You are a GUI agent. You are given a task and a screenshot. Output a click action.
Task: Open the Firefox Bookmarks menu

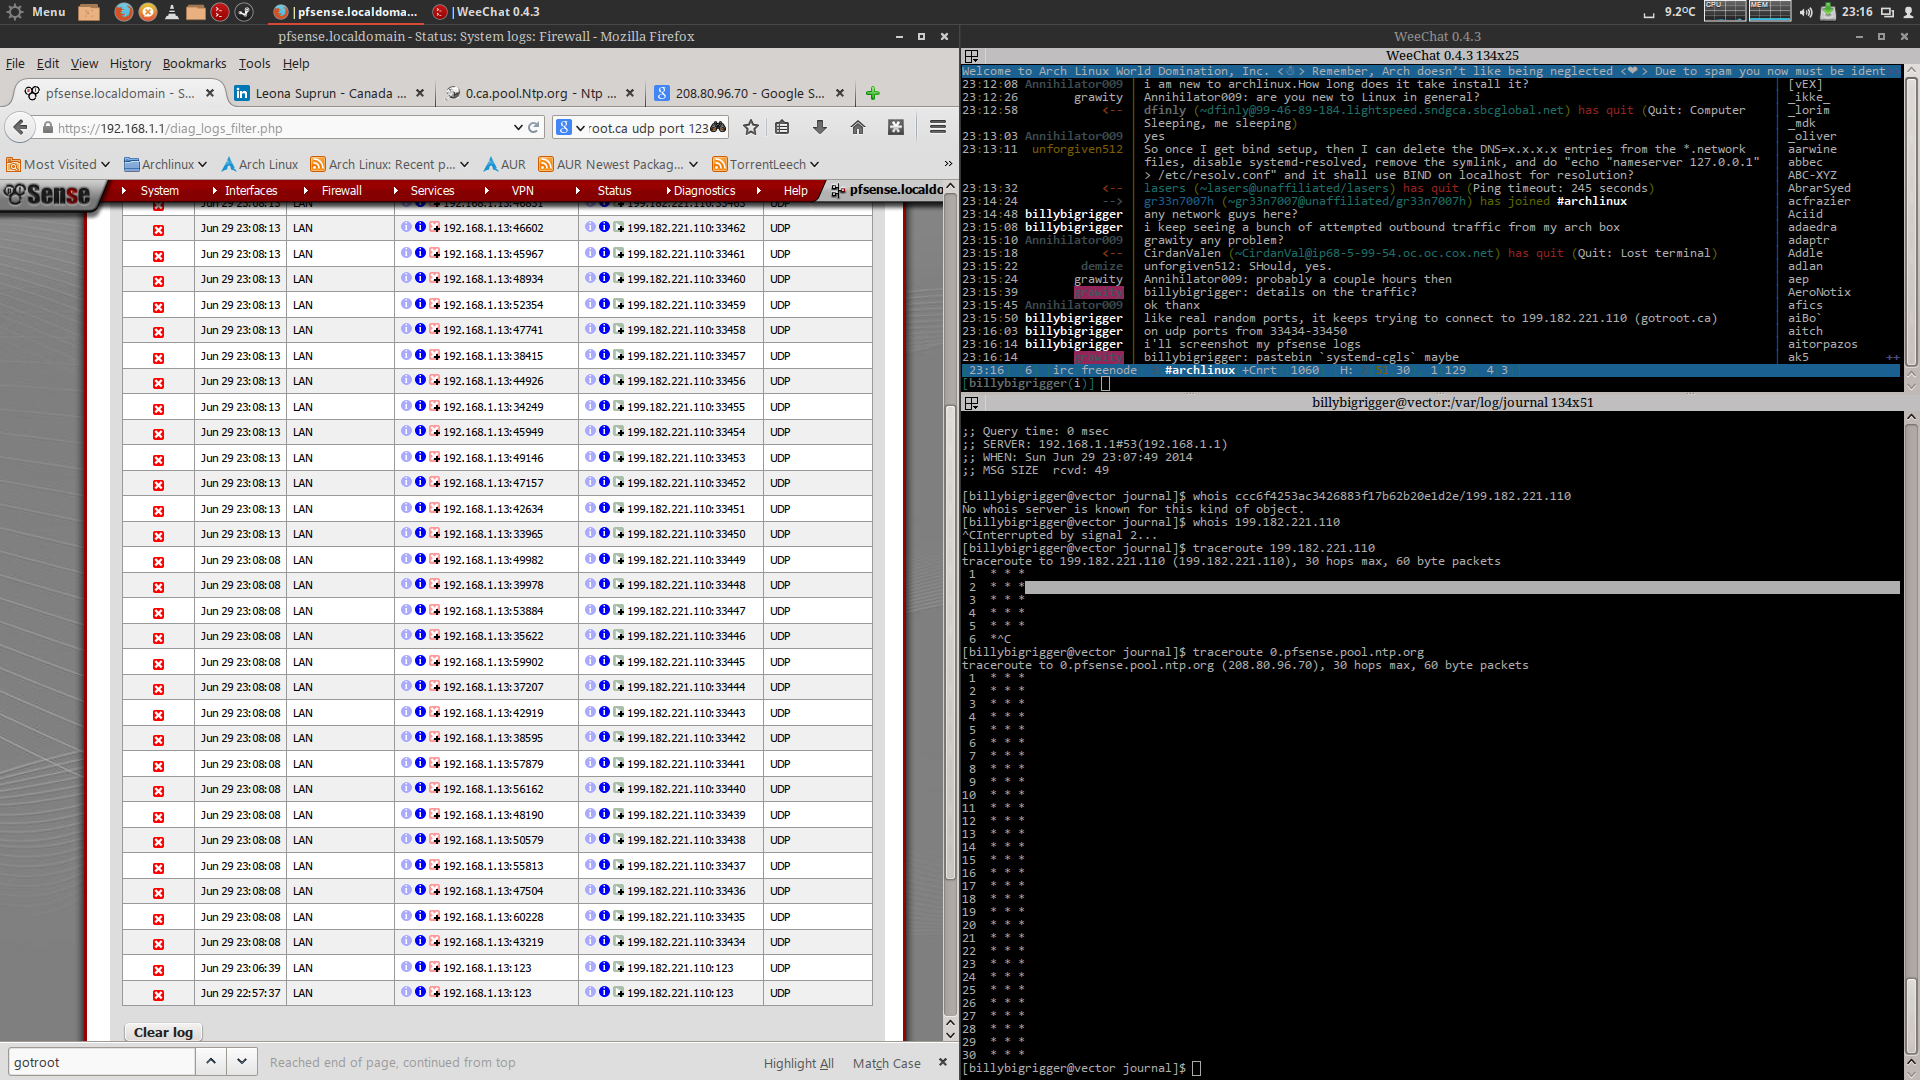coord(194,63)
